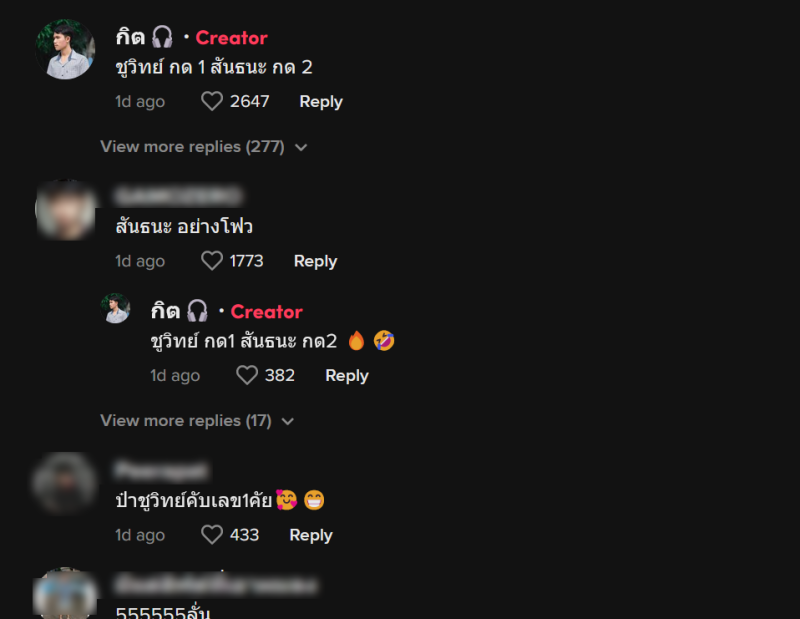Open blurred username above second comment
Image resolution: width=800 pixels, height=619 pixels.
coord(179,195)
